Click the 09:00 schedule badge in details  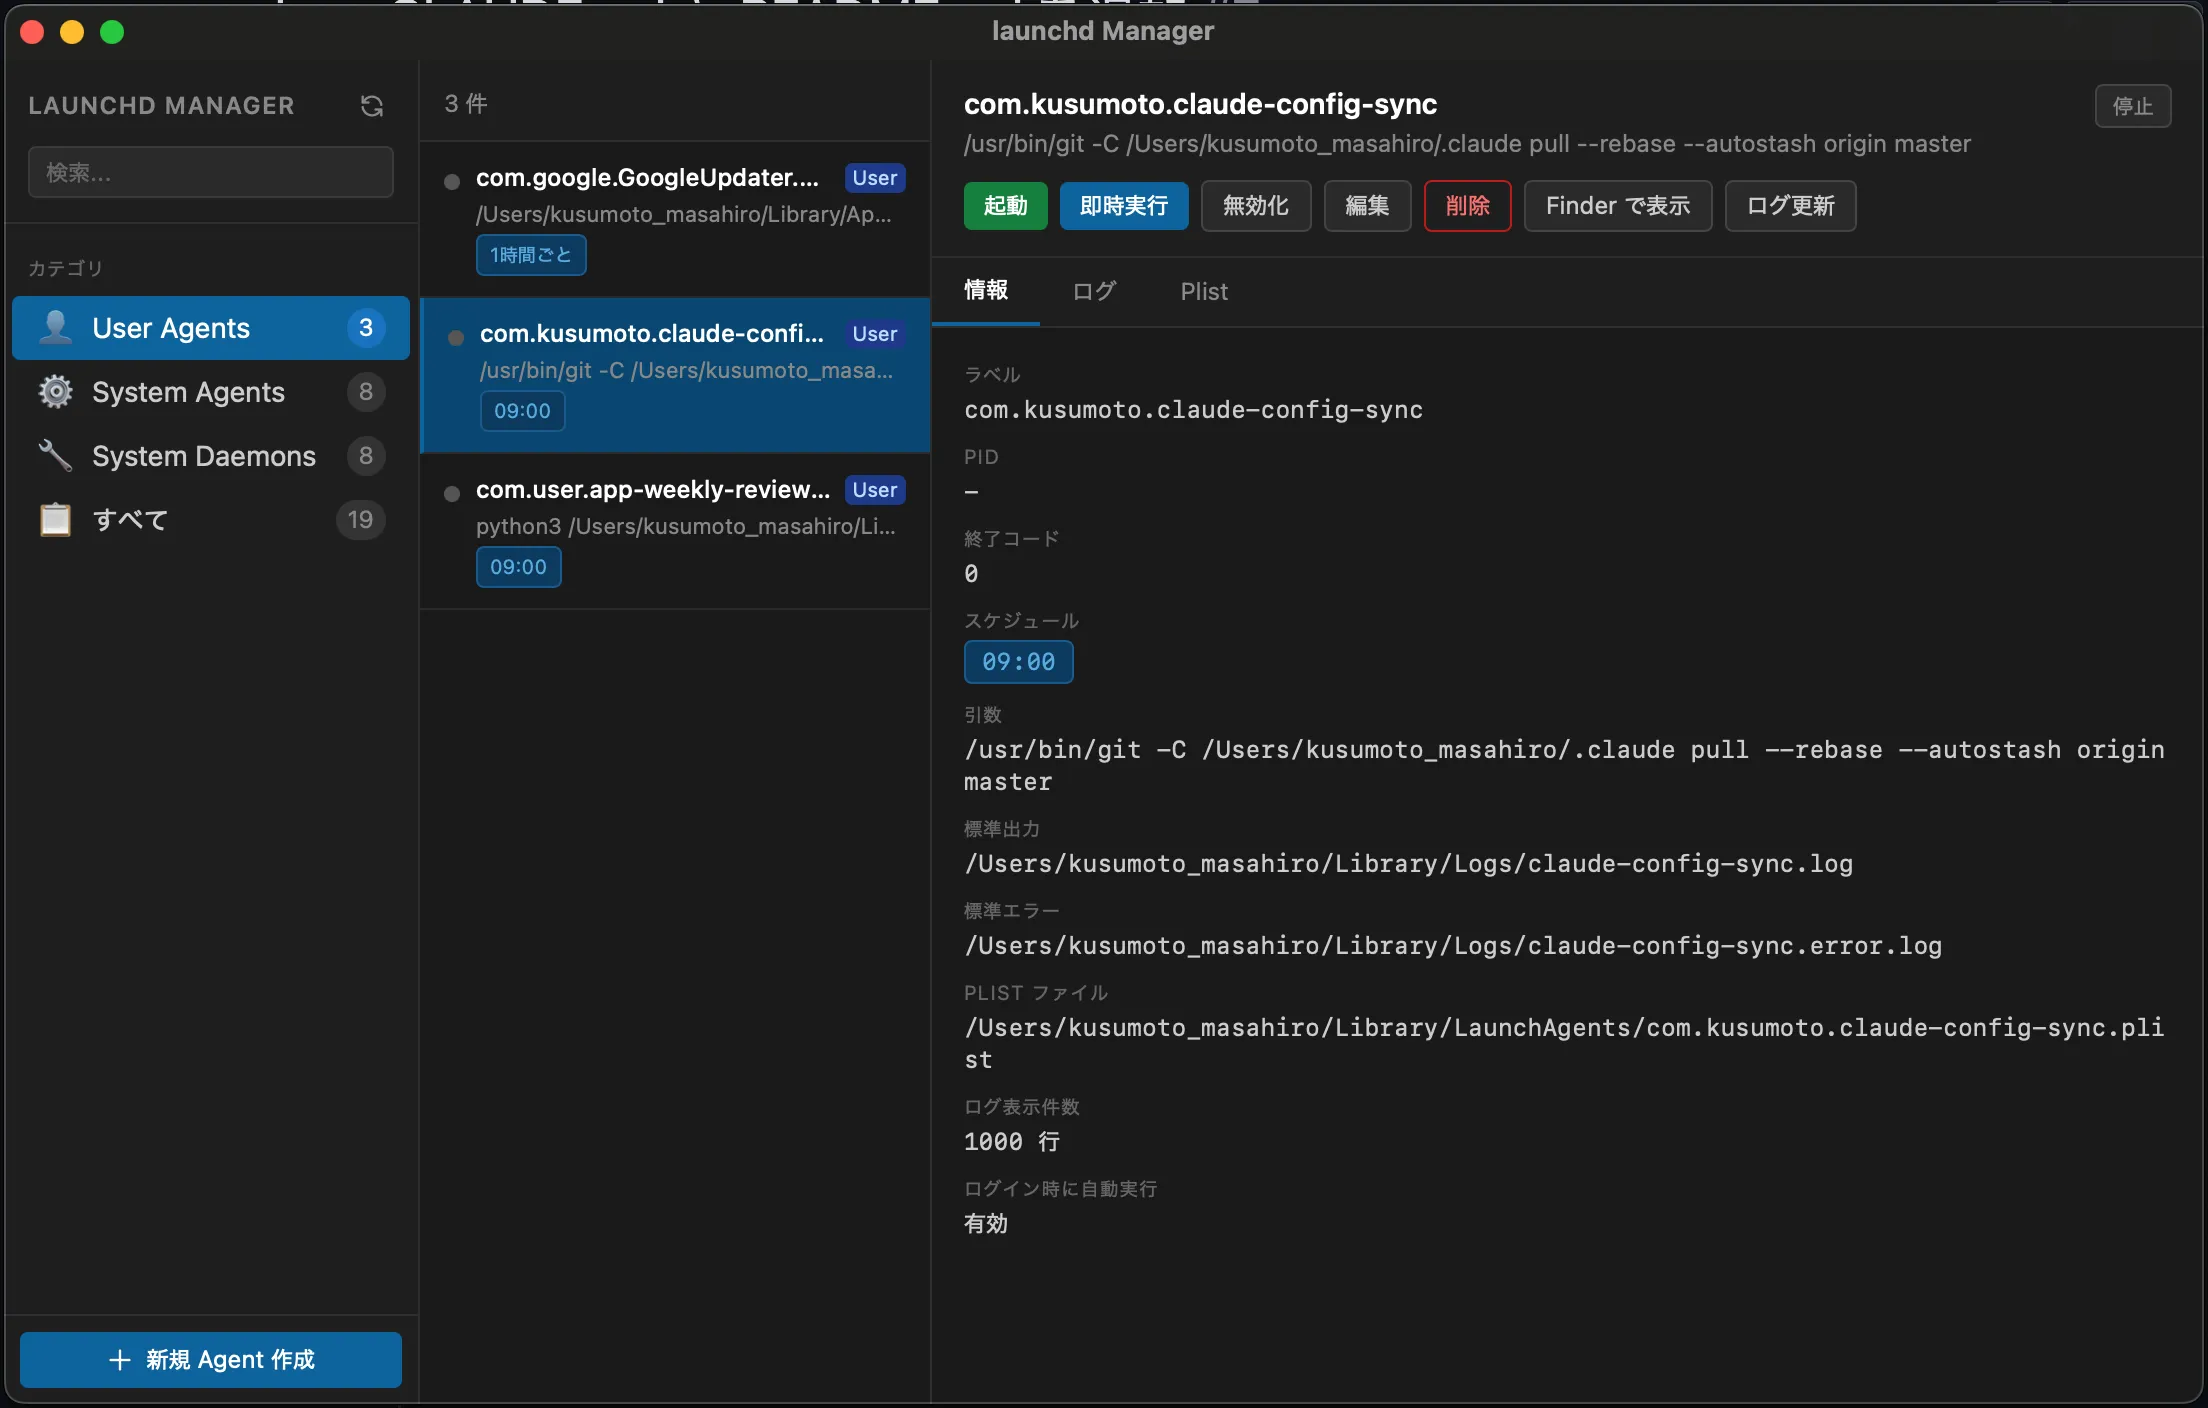1019,662
